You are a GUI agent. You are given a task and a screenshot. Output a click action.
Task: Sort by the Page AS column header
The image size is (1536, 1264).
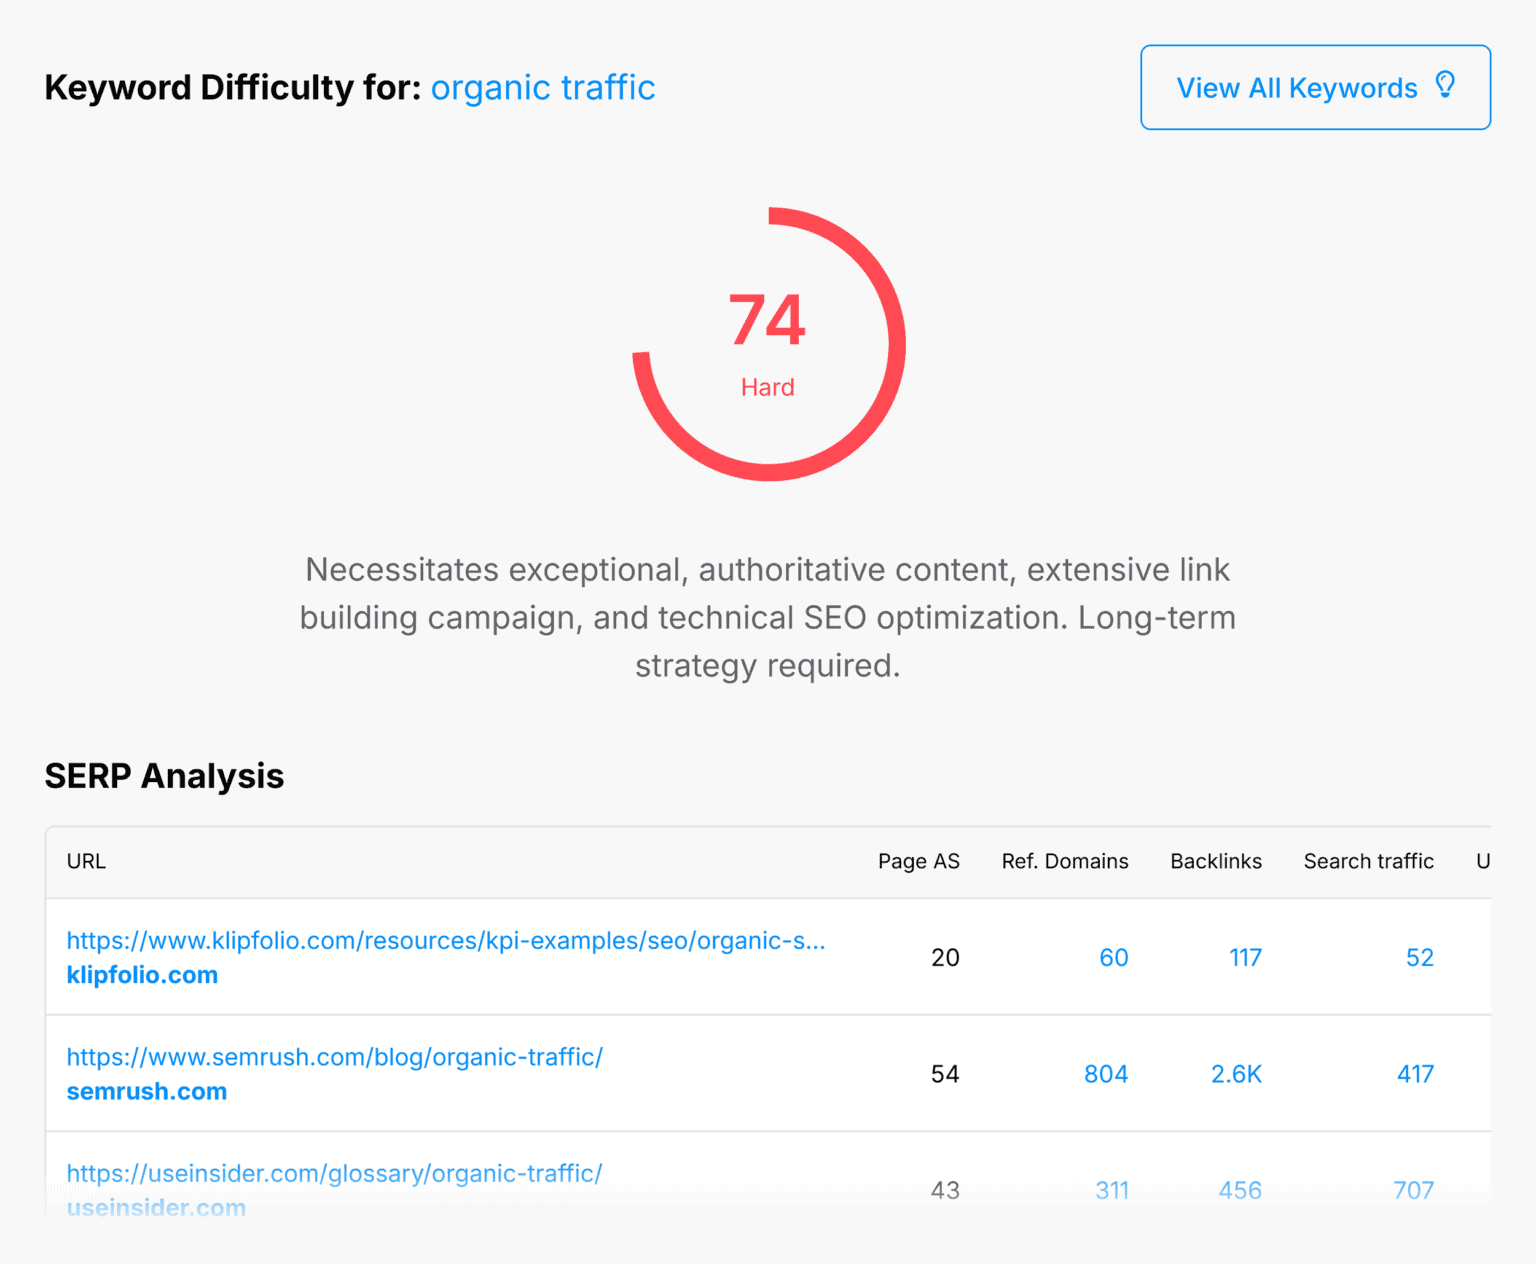918,861
